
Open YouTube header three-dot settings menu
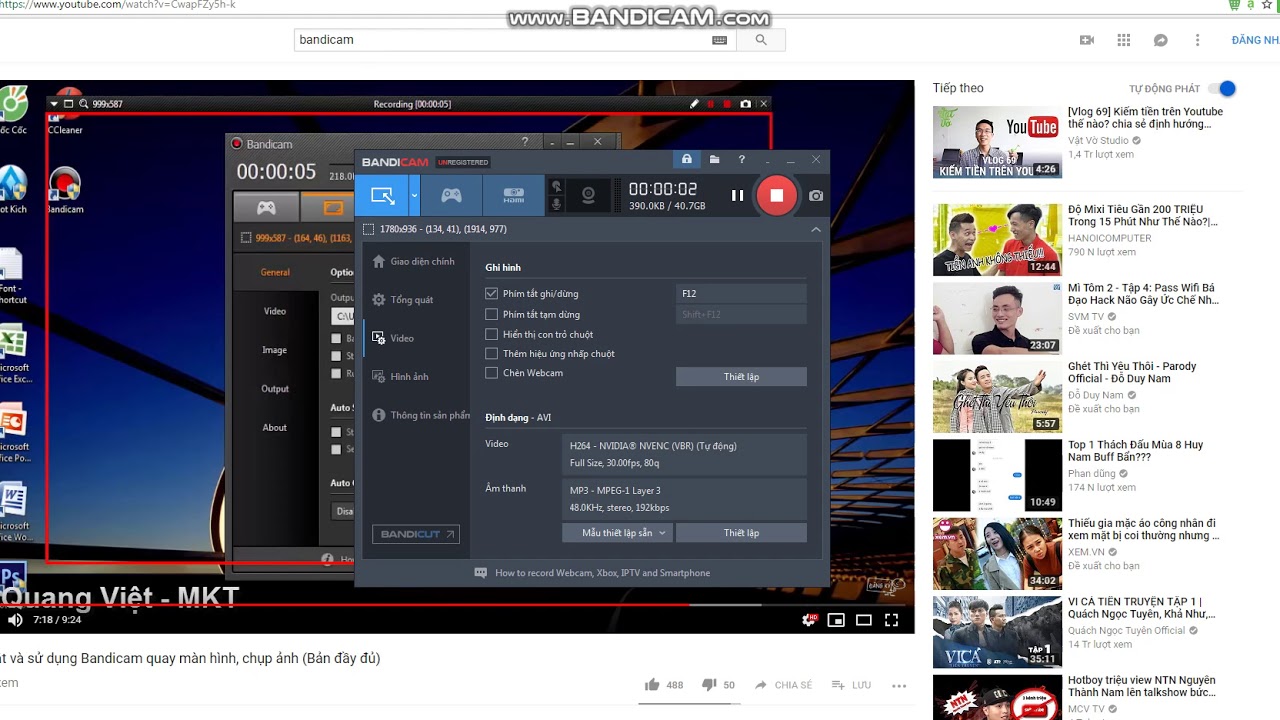point(1197,40)
